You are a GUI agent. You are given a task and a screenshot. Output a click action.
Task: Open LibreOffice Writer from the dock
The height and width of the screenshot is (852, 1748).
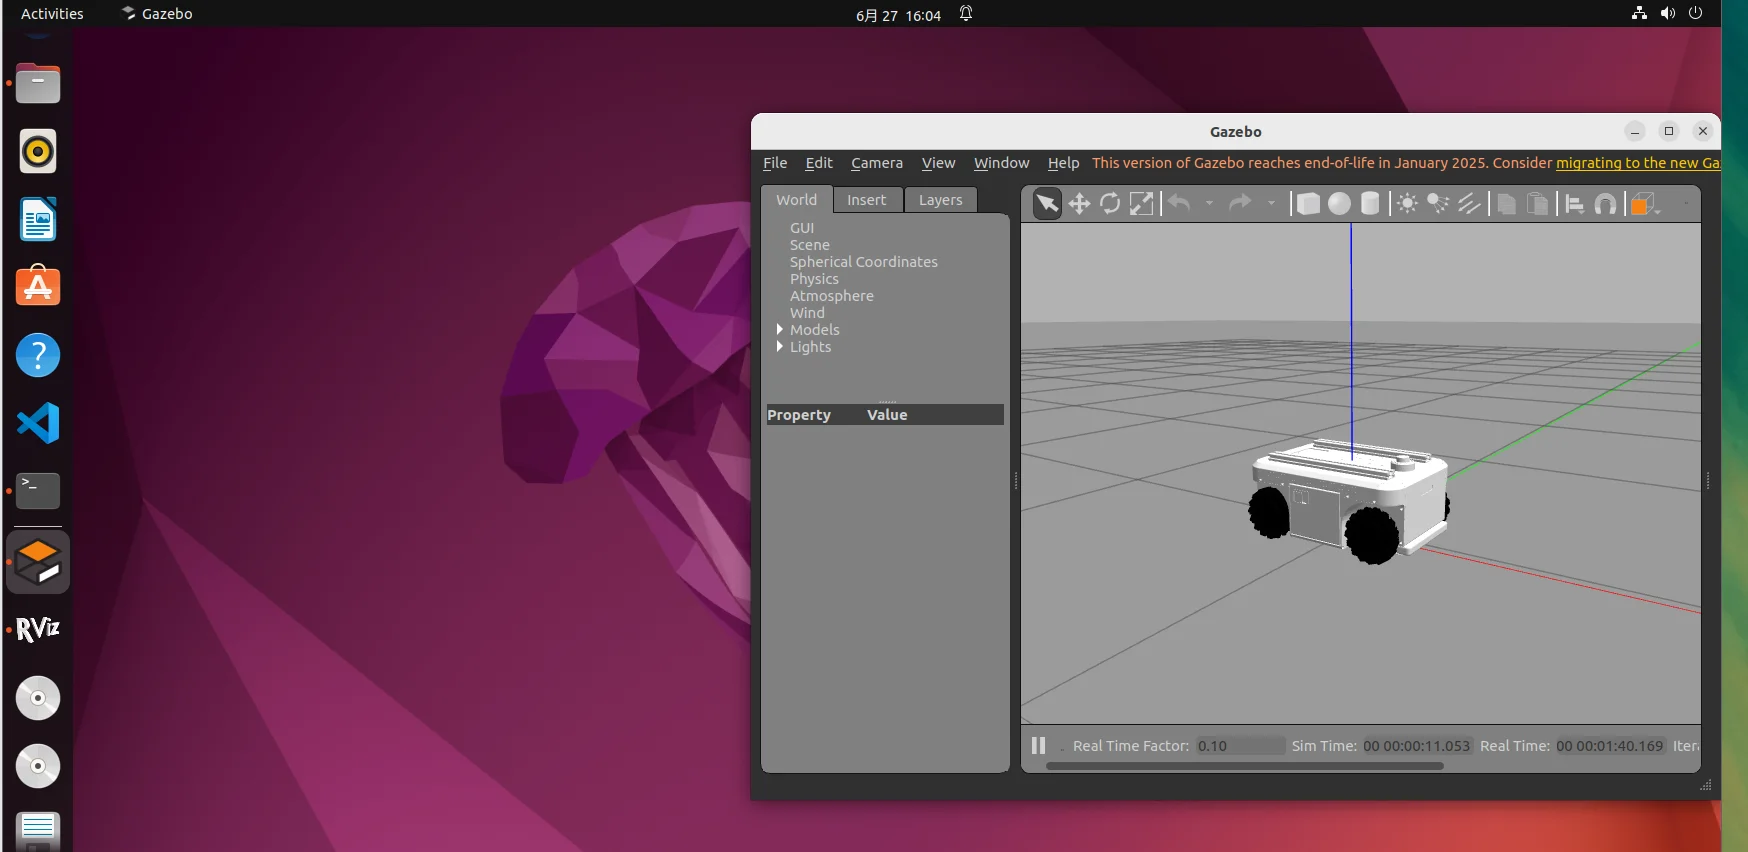(38, 220)
